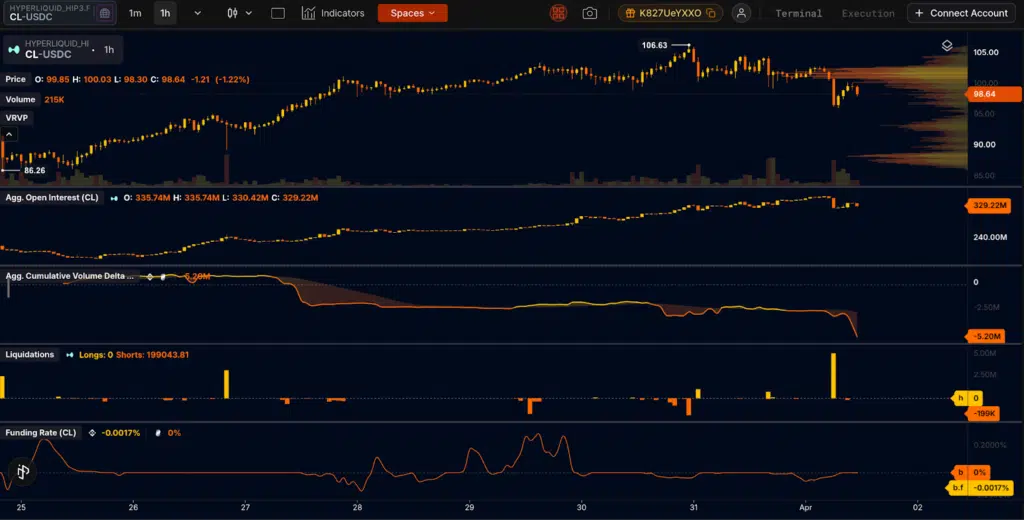Click the fullscreen rectangle icon in toolbar
Viewport: 1024px width, 520px height.
click(x=278, y=13)
